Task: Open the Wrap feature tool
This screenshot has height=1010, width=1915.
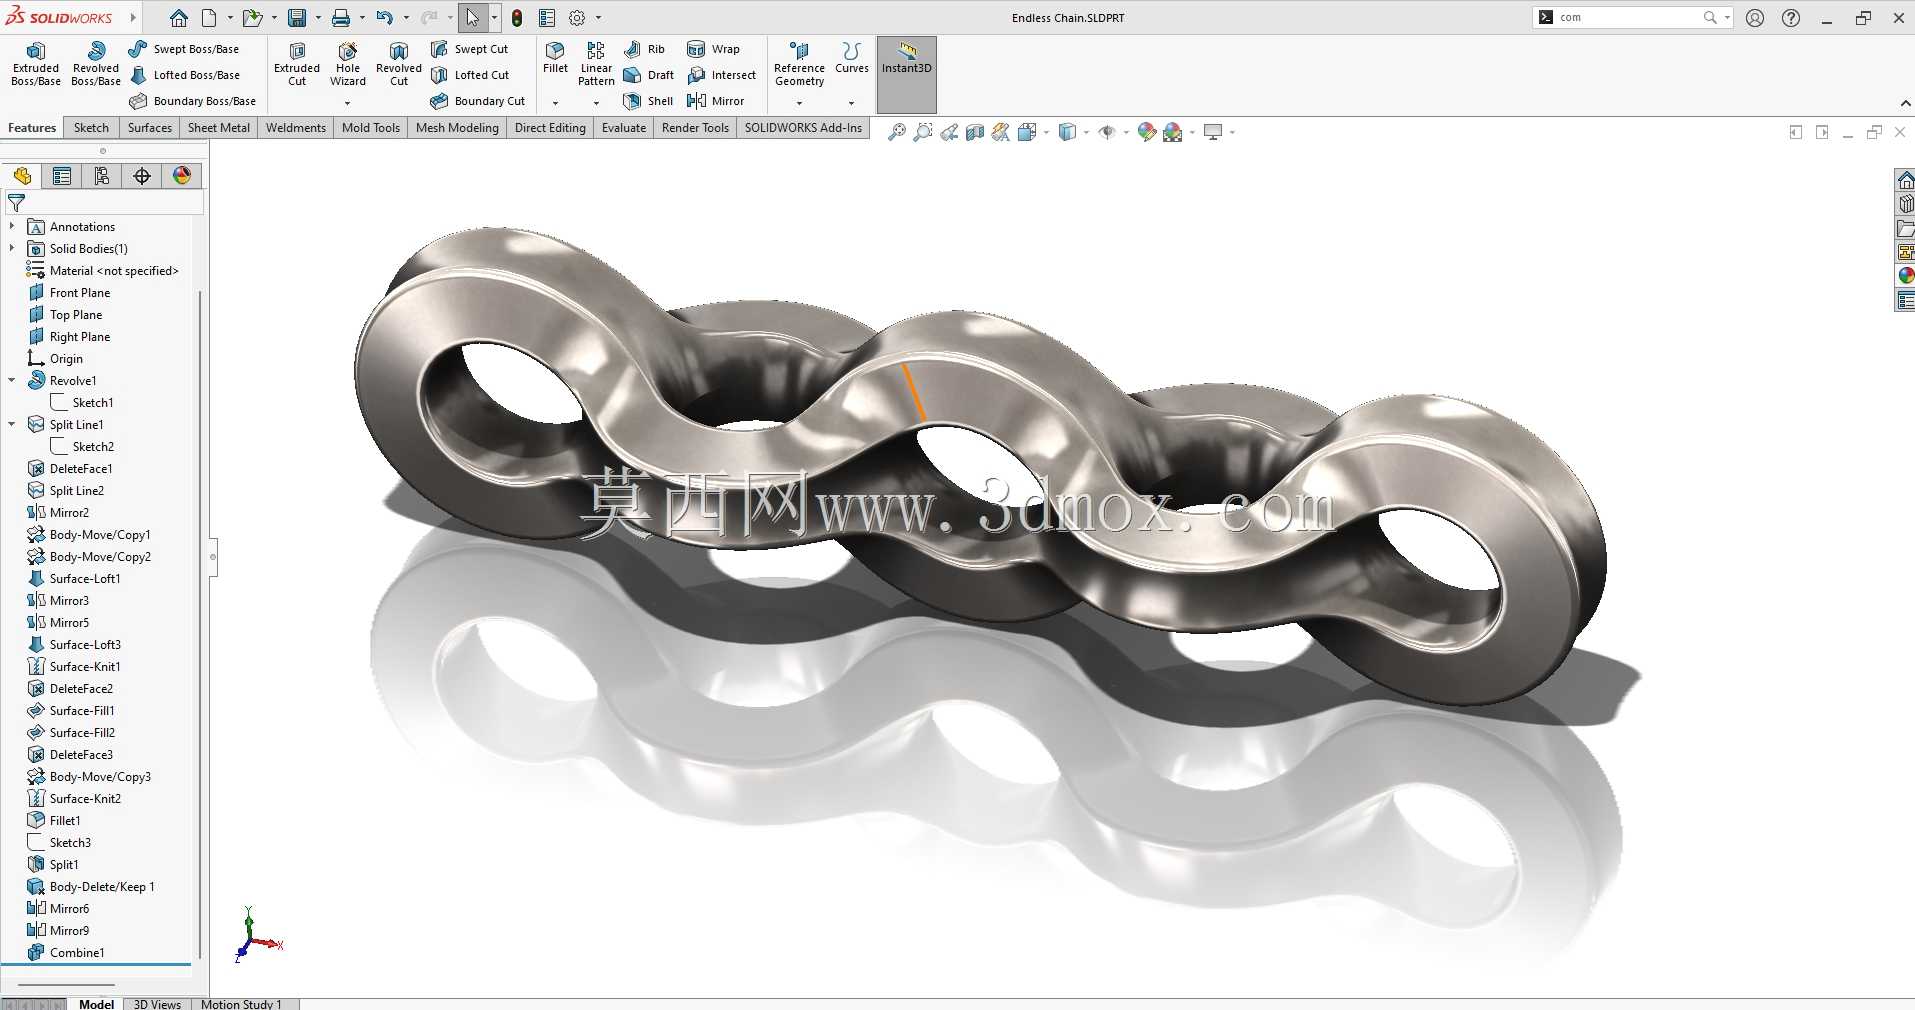Action: point(714,49)
